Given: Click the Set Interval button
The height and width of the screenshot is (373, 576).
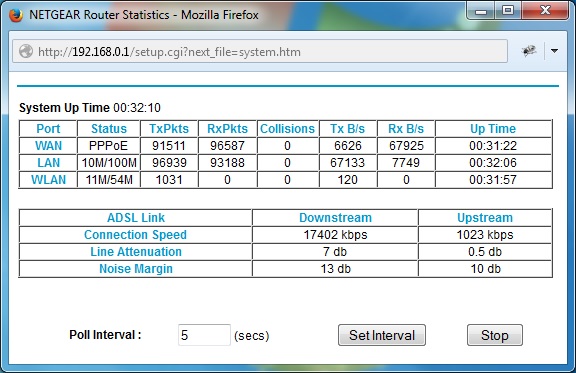Looking at the screenshot, I should 382,335.
